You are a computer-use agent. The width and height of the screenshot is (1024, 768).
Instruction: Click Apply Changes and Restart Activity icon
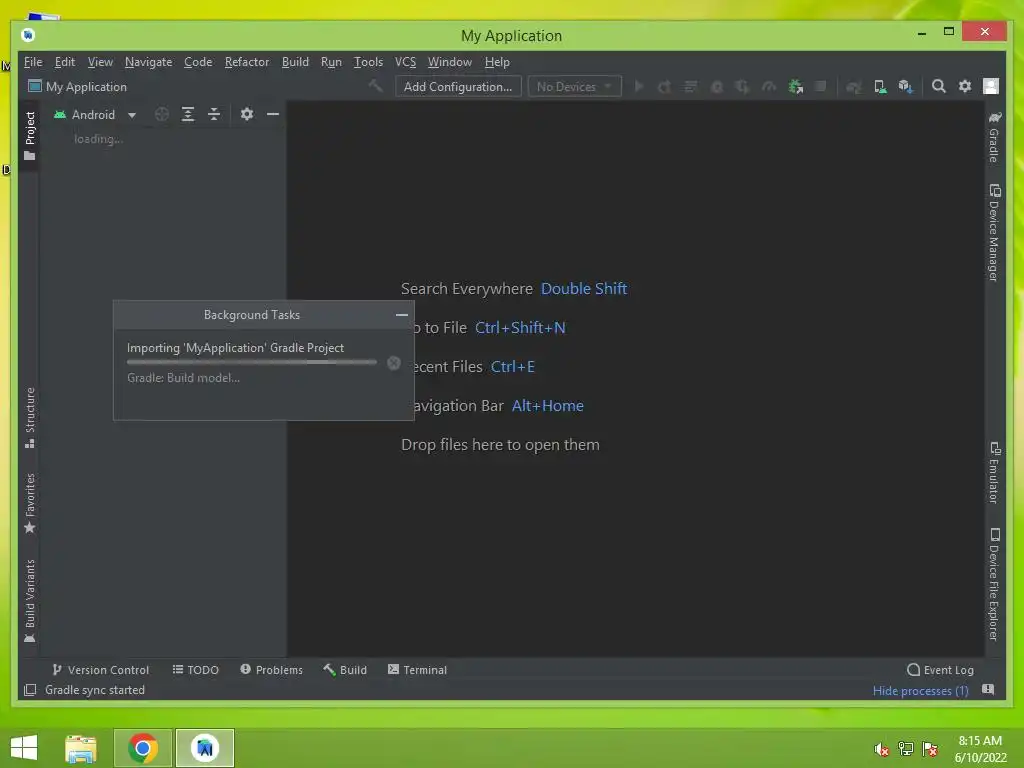click(664, 86)
